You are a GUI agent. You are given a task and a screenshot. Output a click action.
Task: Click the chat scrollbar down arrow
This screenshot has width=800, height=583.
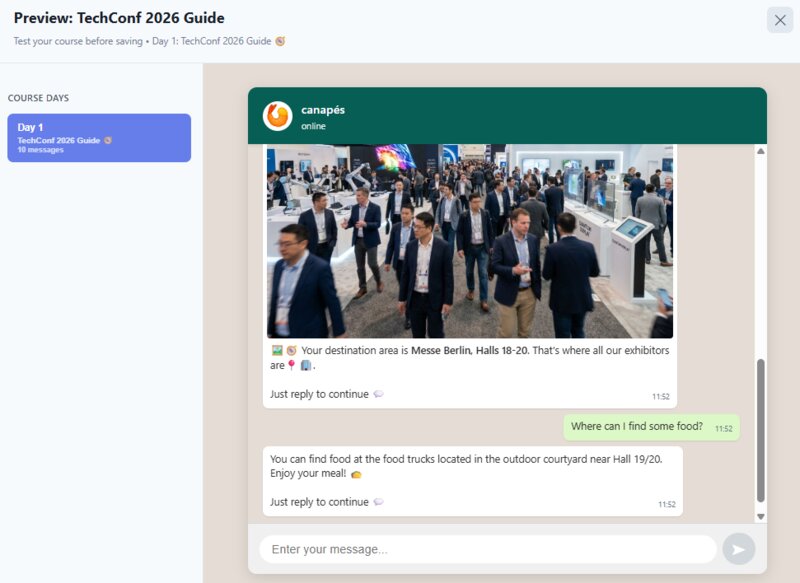(760, 516)
